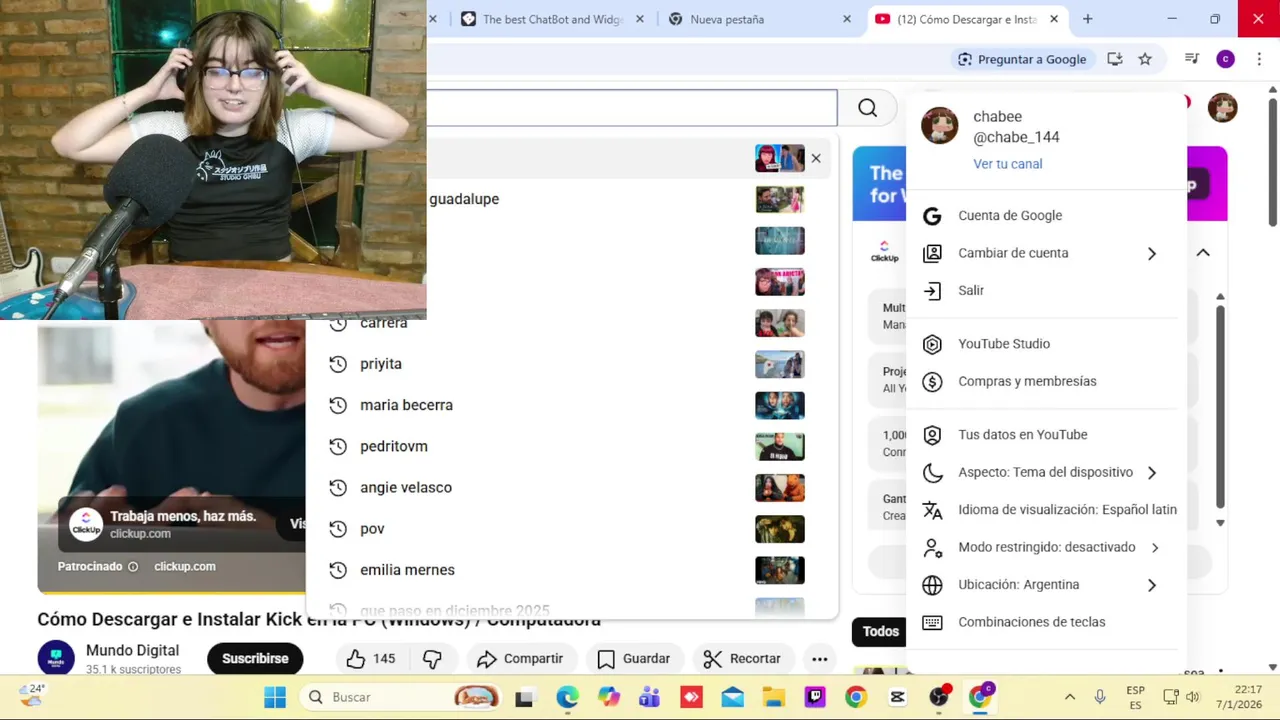Viewport: 1280px width, 720px height.
Task: Click inside the YouTube search field
Action: pyautogui.click(x=632, y=108)
